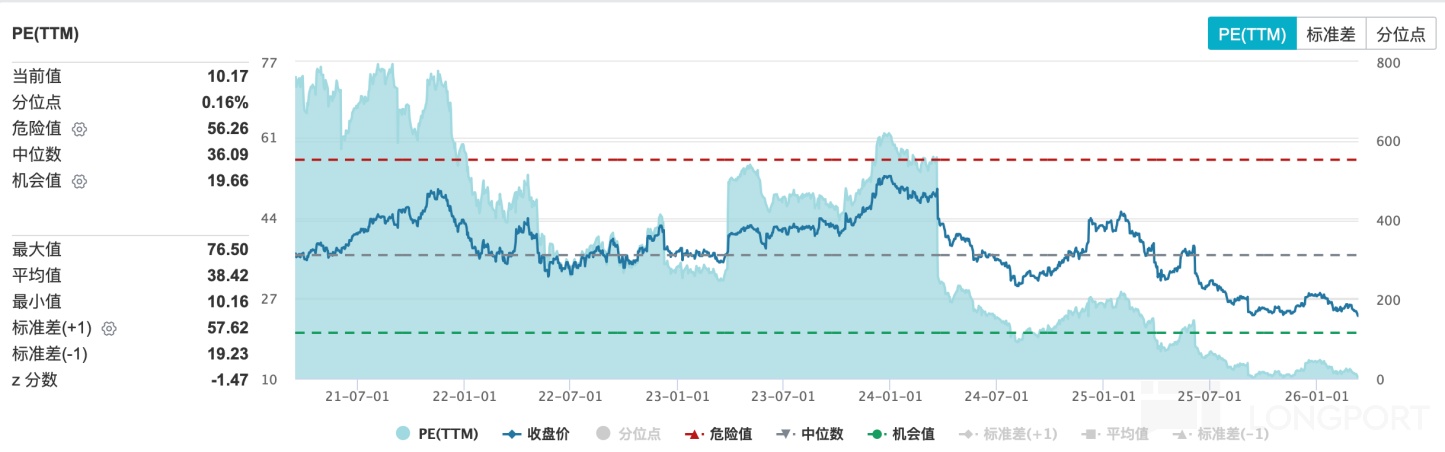Click the 24-01-01 date label on axis

point(888,397)
